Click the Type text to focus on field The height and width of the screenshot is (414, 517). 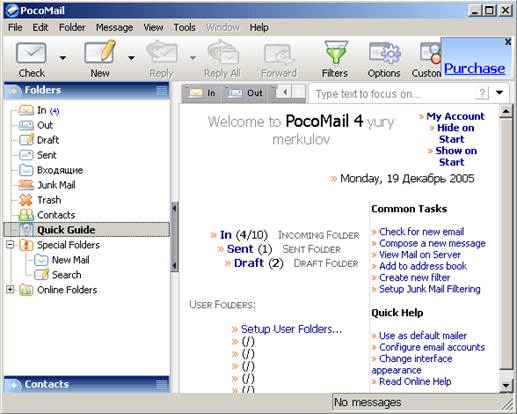pos(394,94)
